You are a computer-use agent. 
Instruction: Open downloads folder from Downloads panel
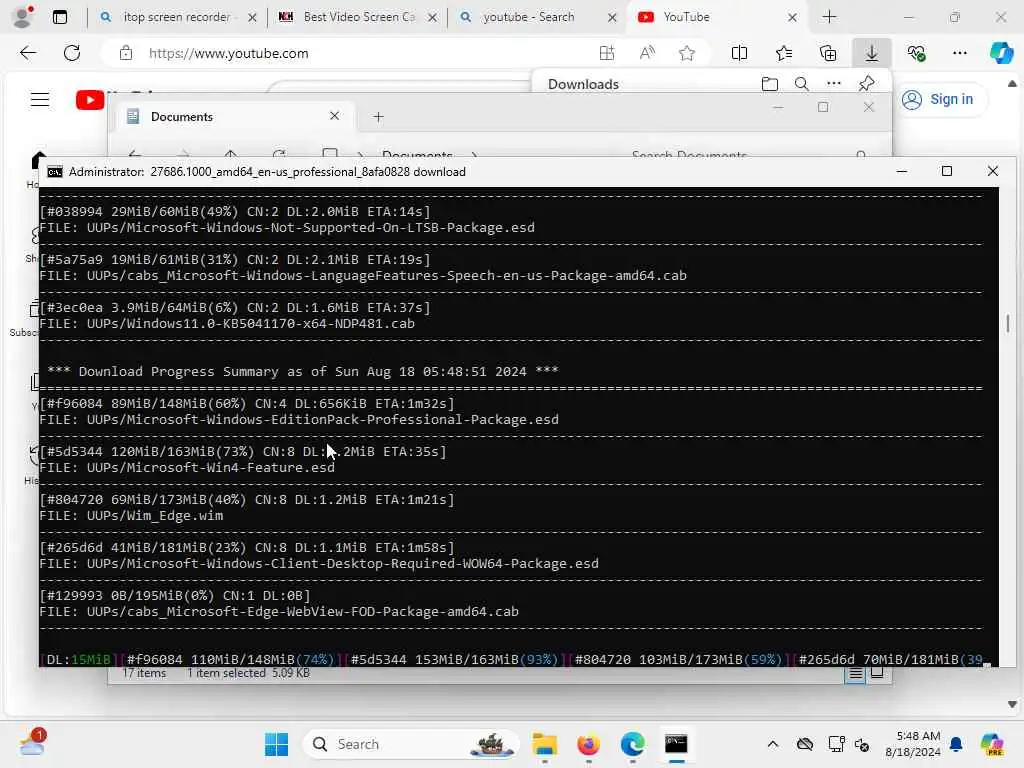[770, 84]
